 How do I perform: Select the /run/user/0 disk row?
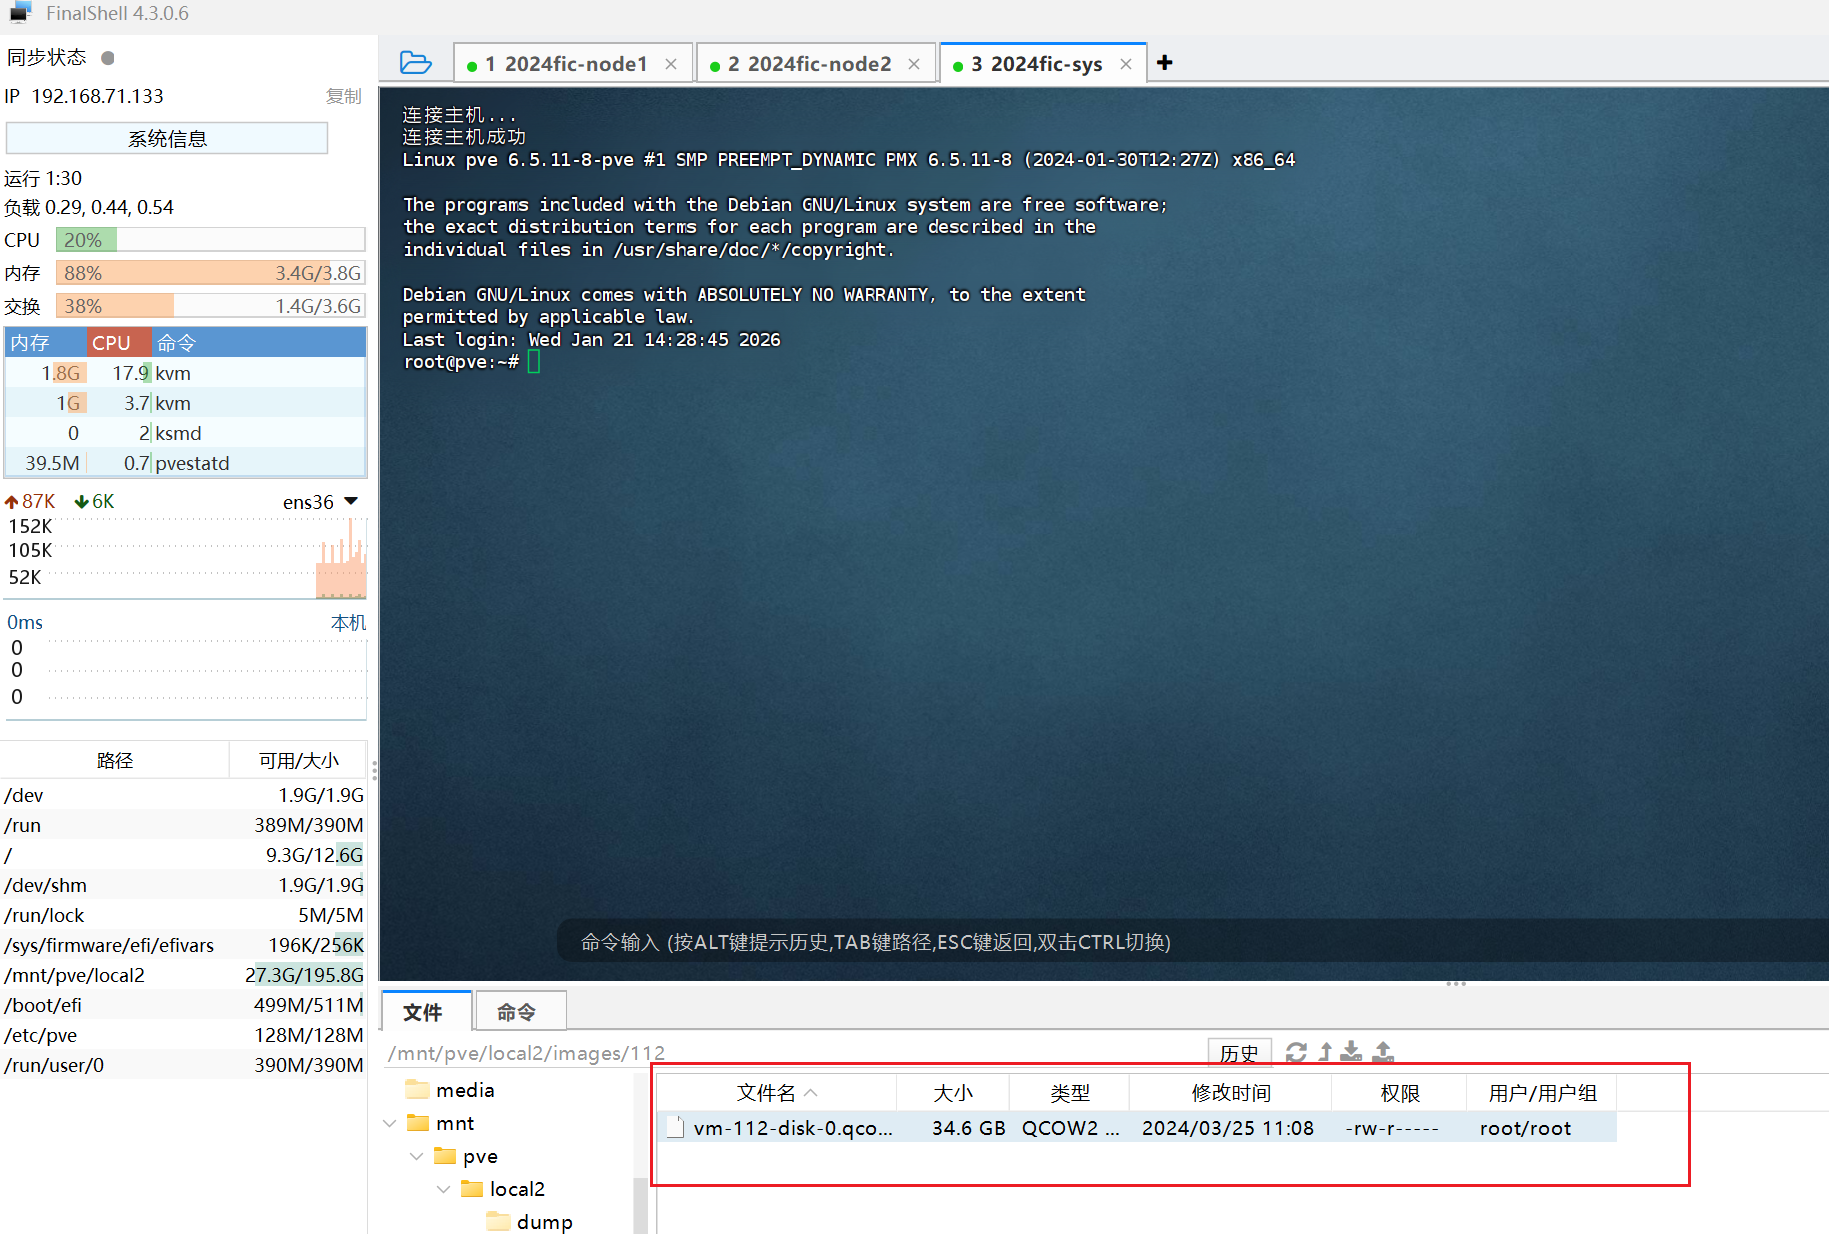184,1065
